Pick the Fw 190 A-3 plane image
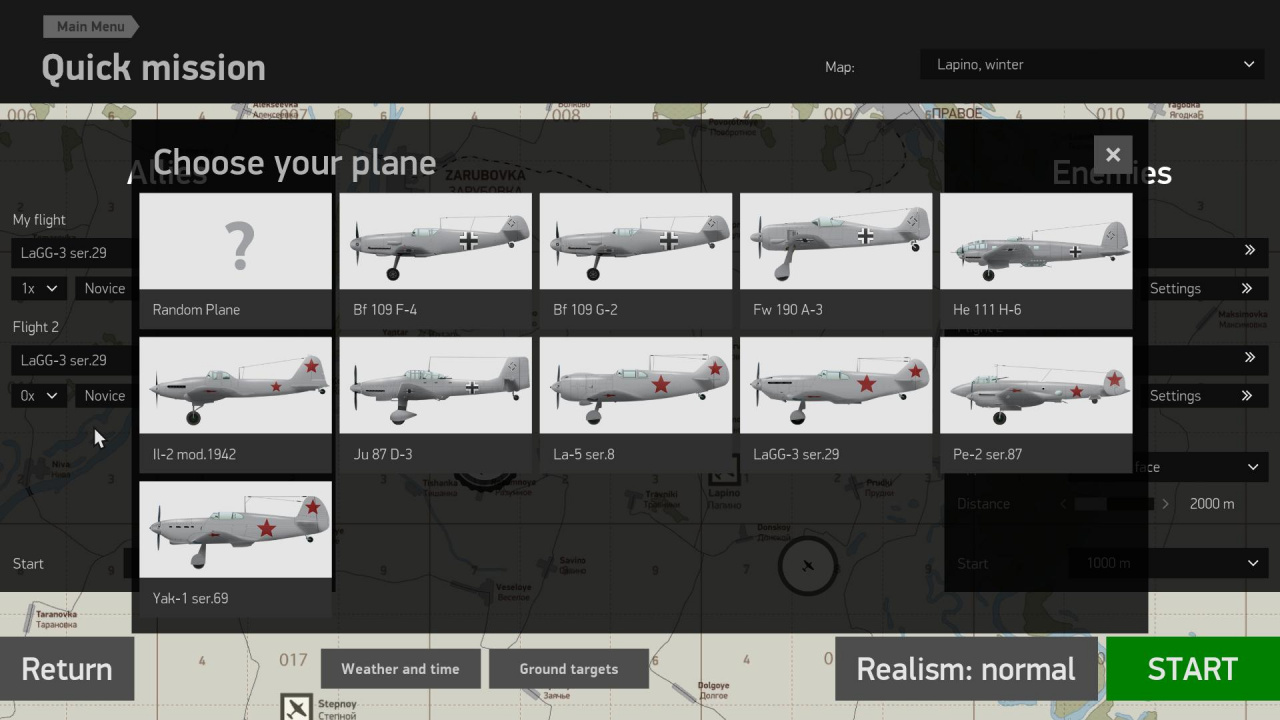The width and height of the screenshot is (1280, 720). tap(835, 241)
